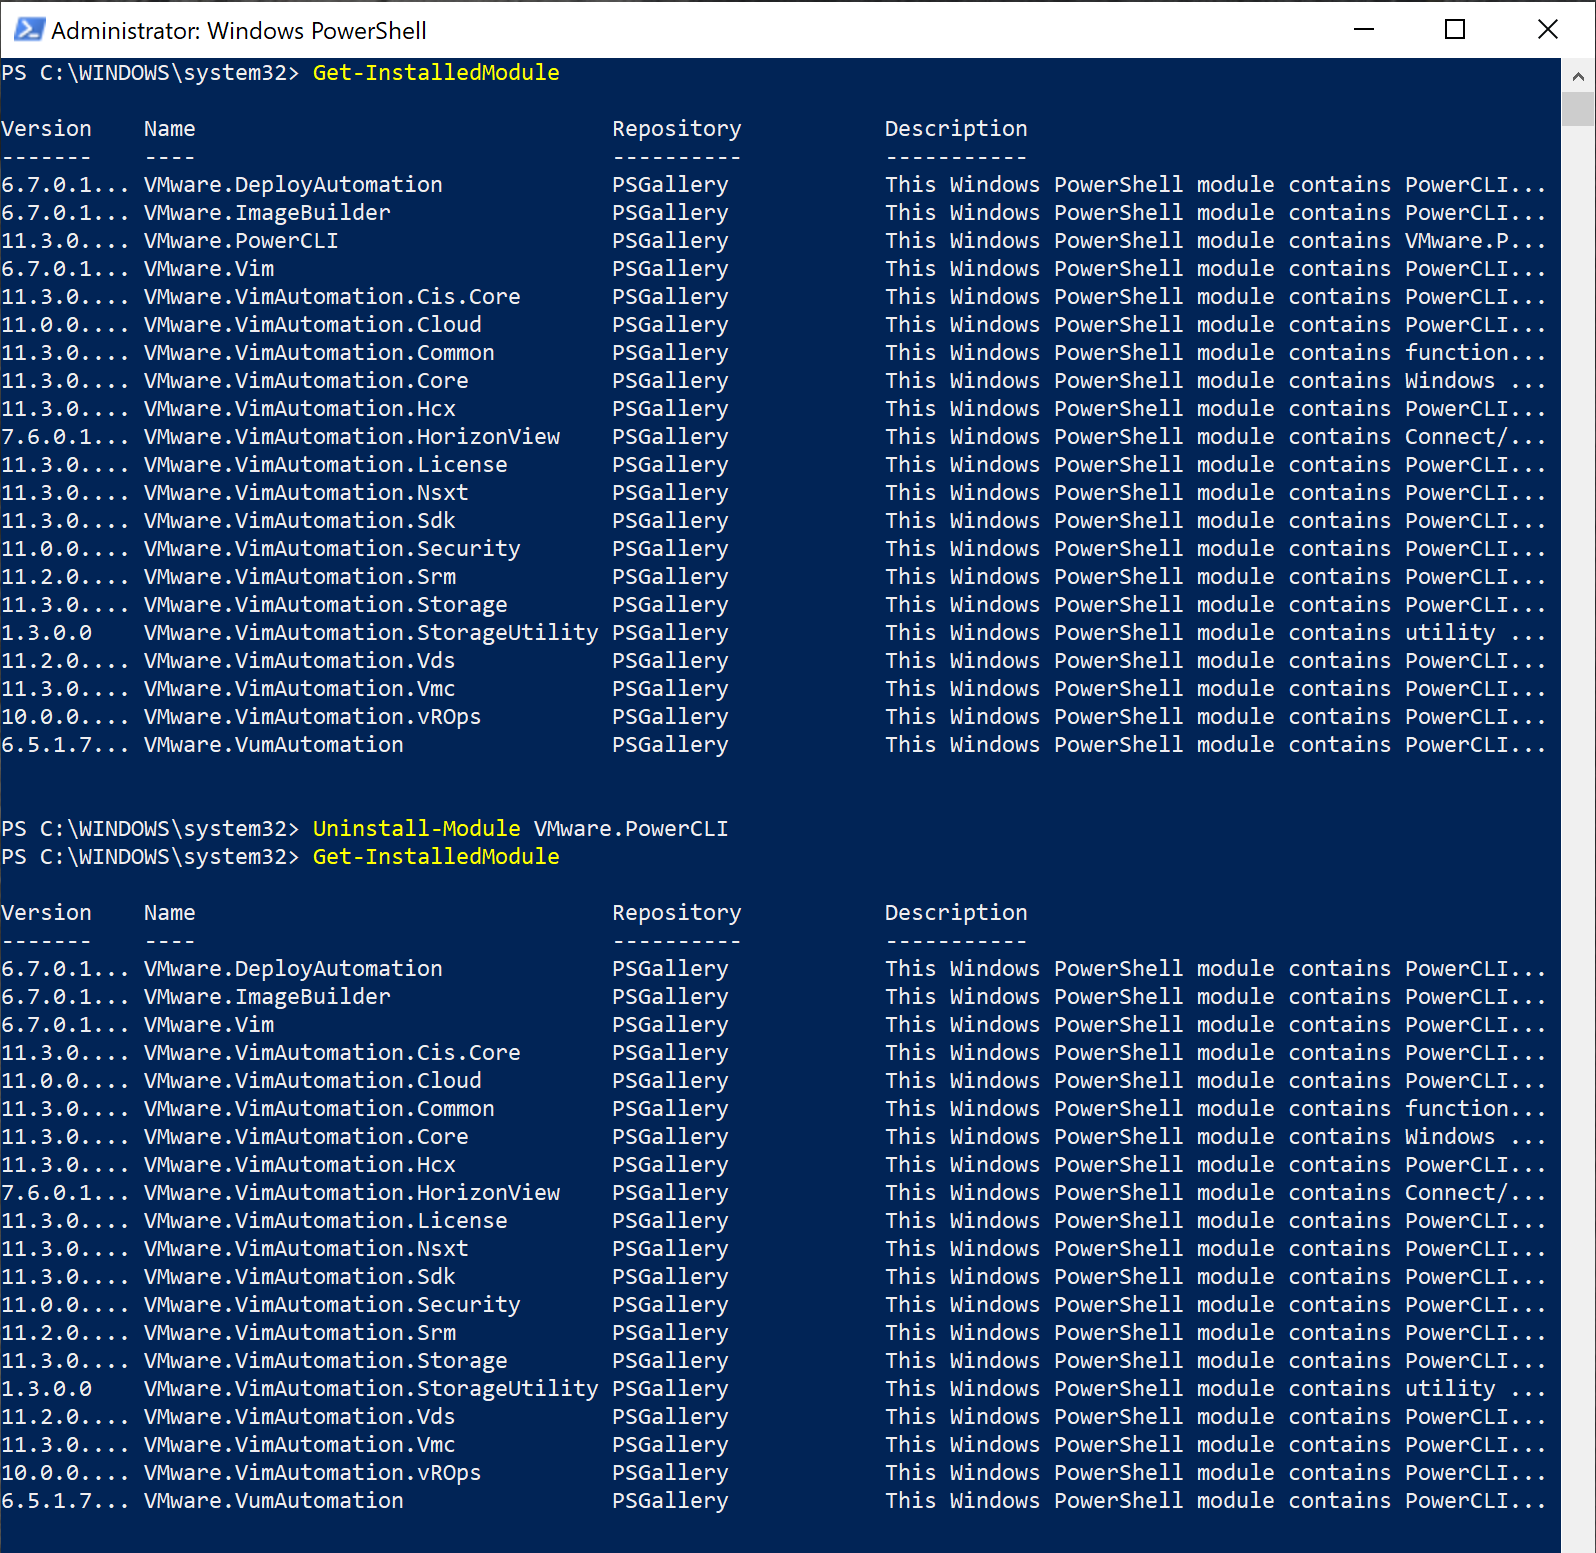Image resolution: width=1596 pixels, height=1553 pixels.
Task: Click first-list 'VMware.DeployAutomation' entry
Action: 293,185
